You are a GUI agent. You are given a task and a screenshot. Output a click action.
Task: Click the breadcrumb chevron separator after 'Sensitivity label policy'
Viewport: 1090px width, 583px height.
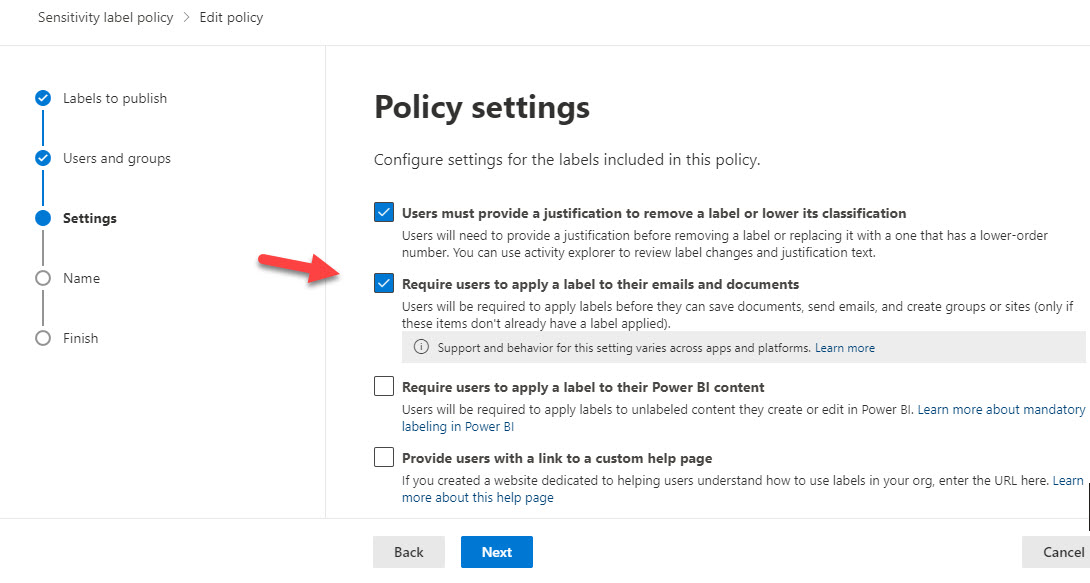point(186,18)
